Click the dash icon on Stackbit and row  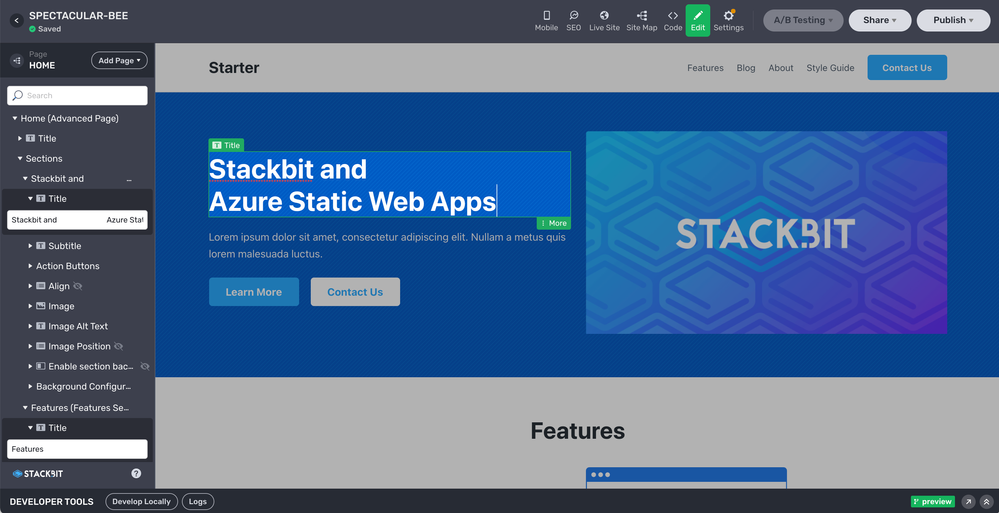coord(129,180)
